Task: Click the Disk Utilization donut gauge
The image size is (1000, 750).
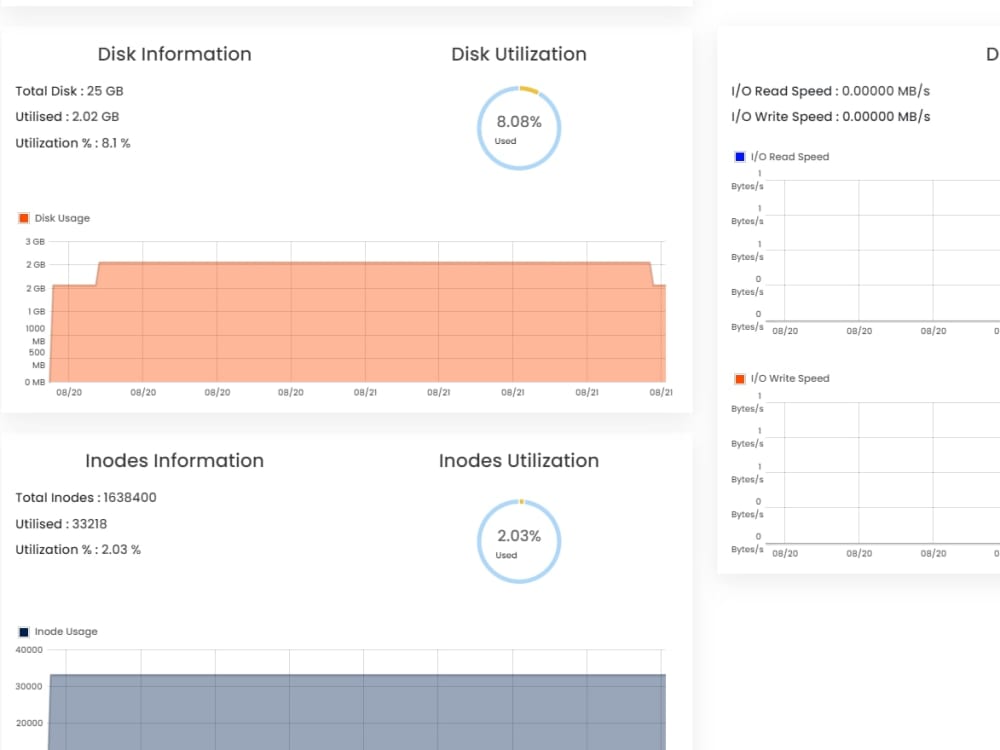Action: 519,127
